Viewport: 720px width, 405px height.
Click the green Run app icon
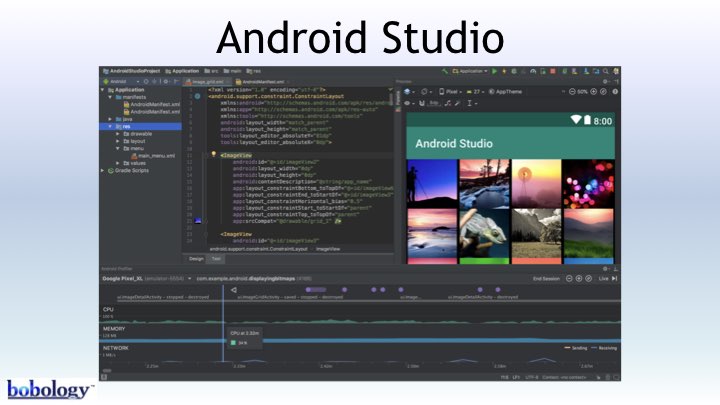pyautogui.click(x=494, y=71)
